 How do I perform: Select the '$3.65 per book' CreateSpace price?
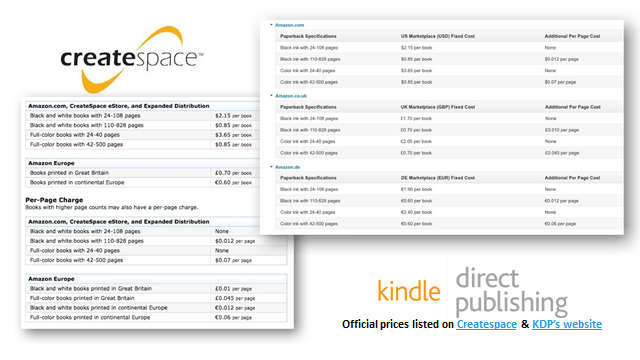click(233, 135)
